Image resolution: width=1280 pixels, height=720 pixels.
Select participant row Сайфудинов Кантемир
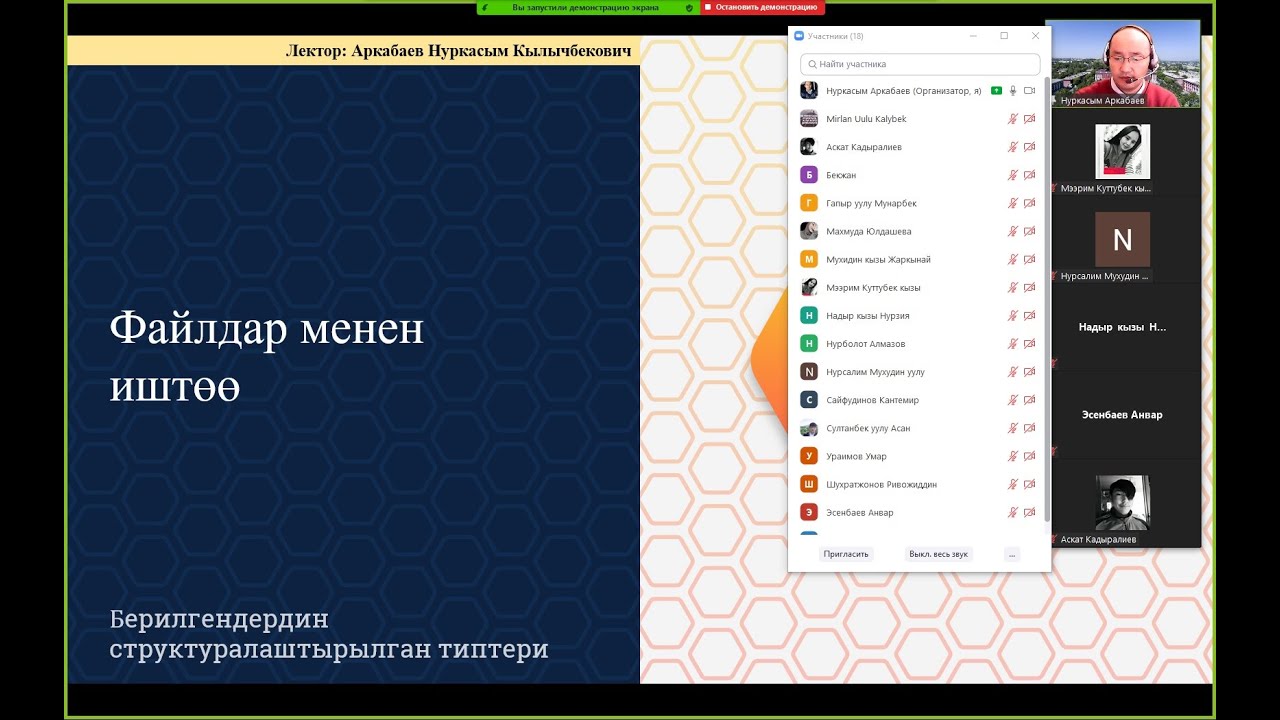point(920,399)
